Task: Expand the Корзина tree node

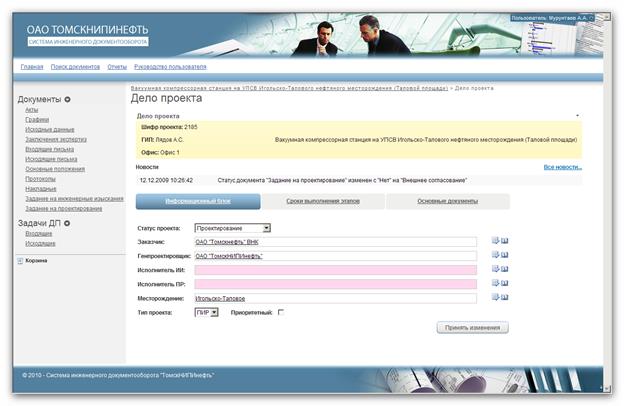Action: click(x=20, y=260)
